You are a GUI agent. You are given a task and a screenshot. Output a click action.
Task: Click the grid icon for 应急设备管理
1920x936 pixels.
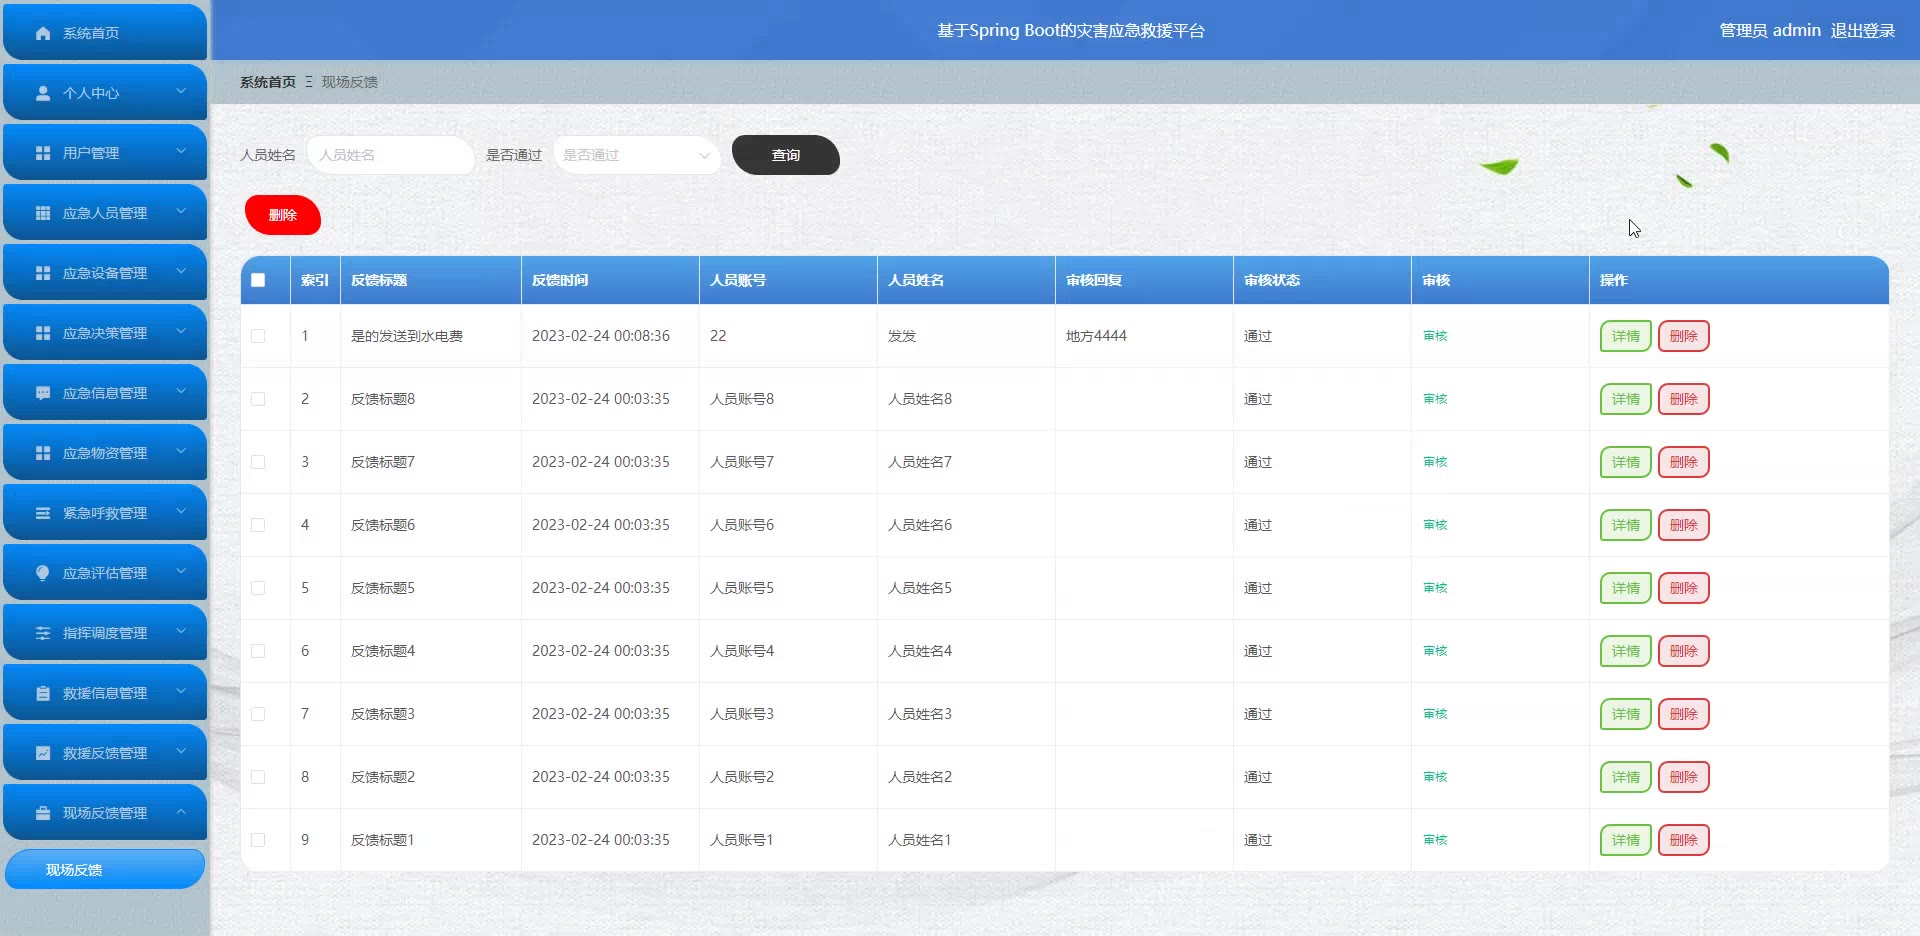point(43,273)
